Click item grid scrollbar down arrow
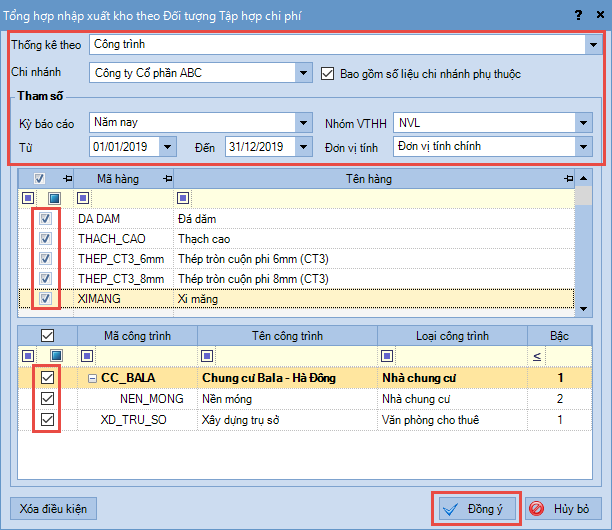This screenshot has height=530, width=612. click(x=584, y=309)
